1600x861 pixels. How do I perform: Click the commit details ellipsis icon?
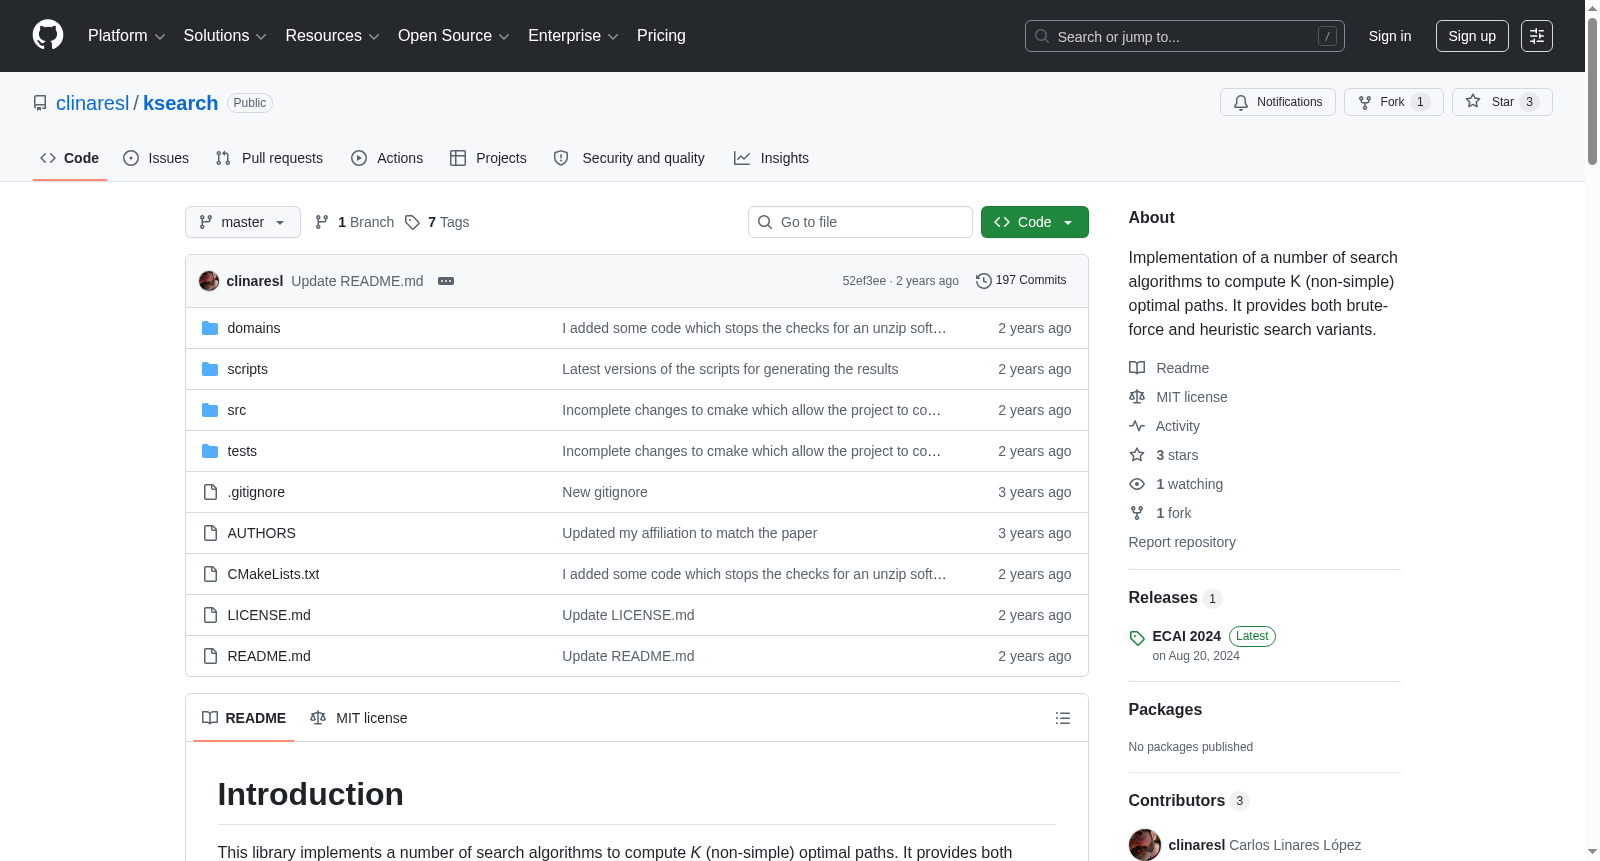tap(446, 281)
